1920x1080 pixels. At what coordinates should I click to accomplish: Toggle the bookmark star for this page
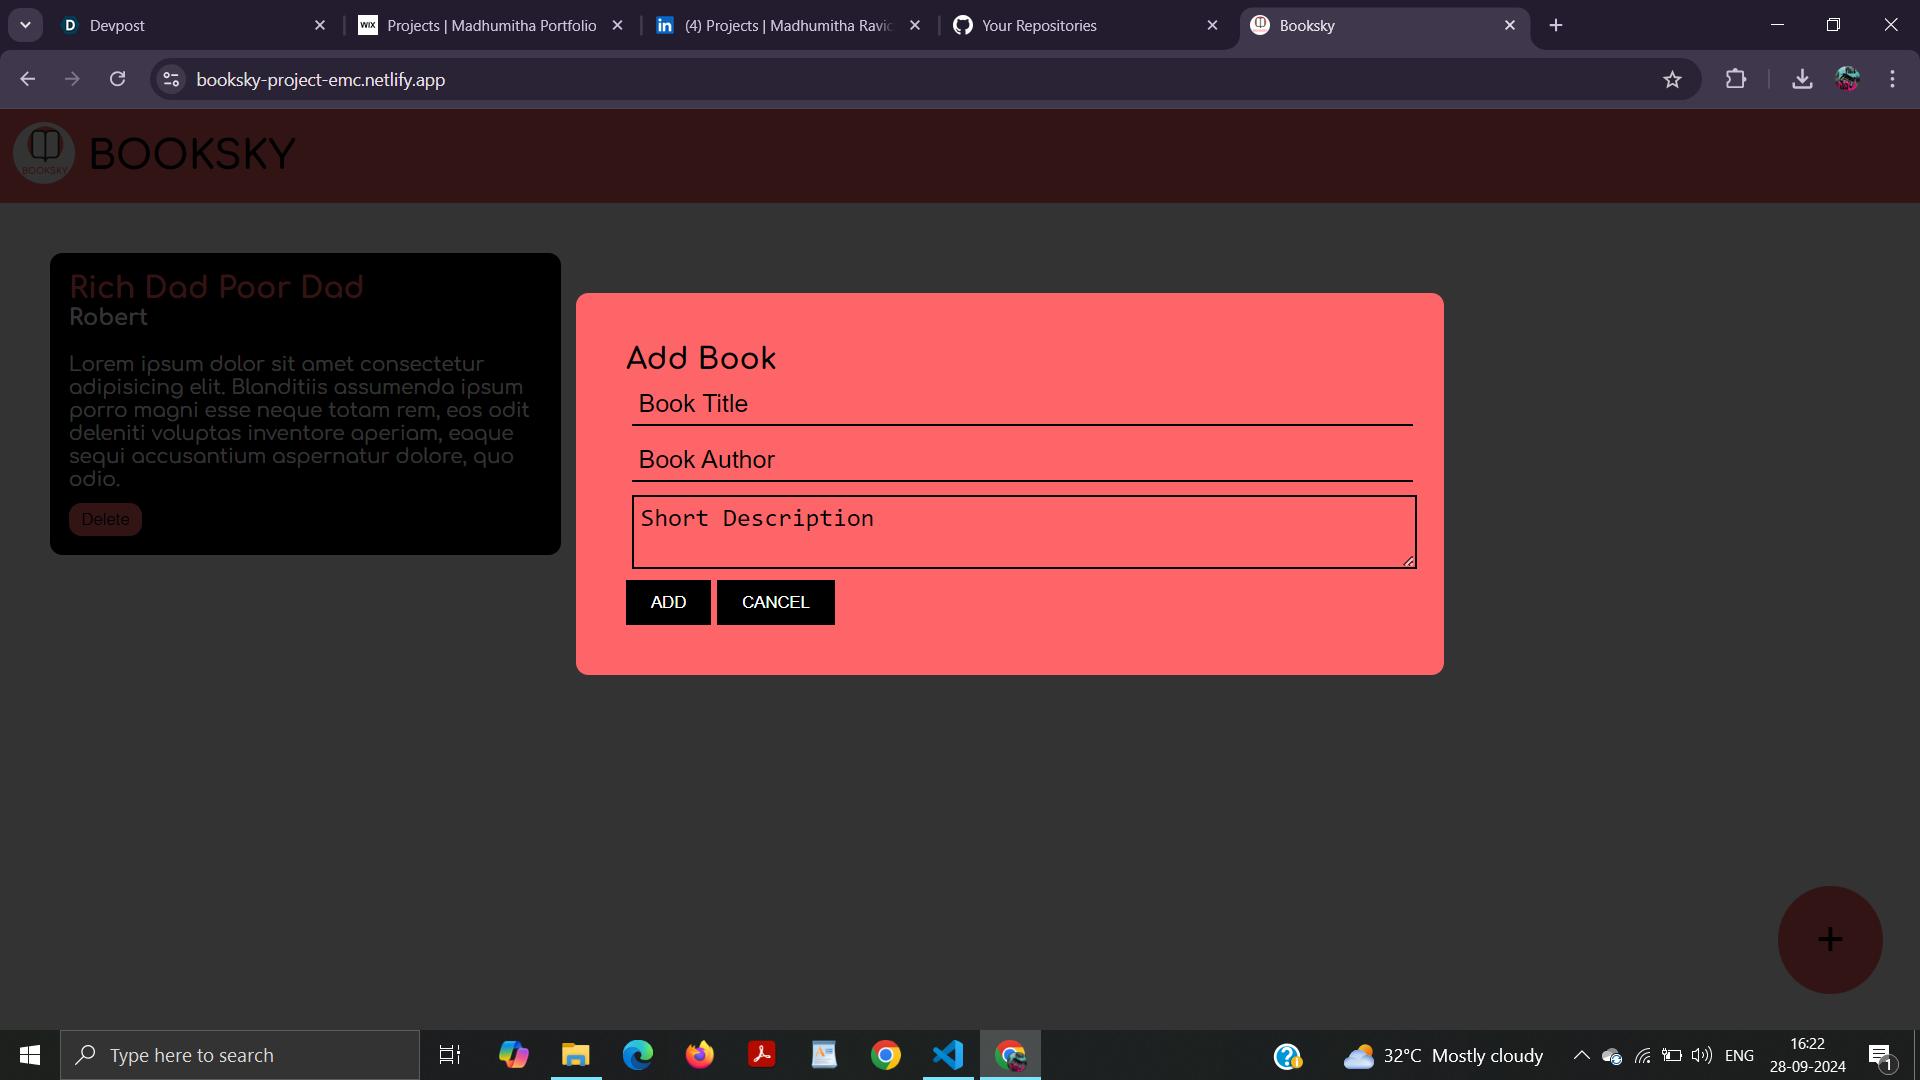1673,79
